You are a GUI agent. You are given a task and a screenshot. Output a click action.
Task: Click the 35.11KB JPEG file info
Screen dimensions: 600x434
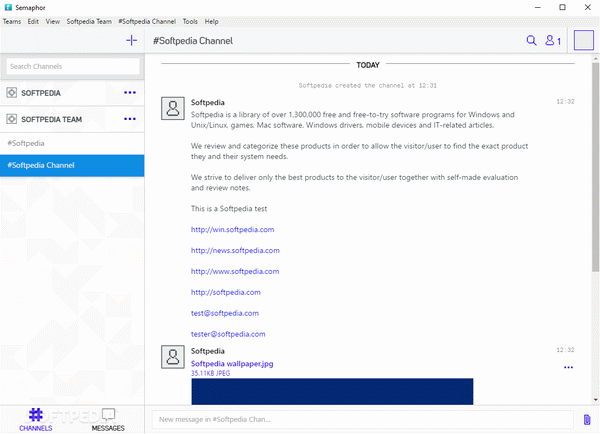210,374
